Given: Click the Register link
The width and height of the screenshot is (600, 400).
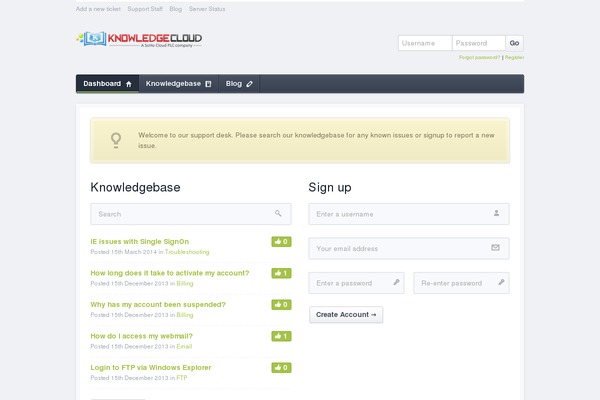Looking at the screenshot, I should (x=514, y=57).
